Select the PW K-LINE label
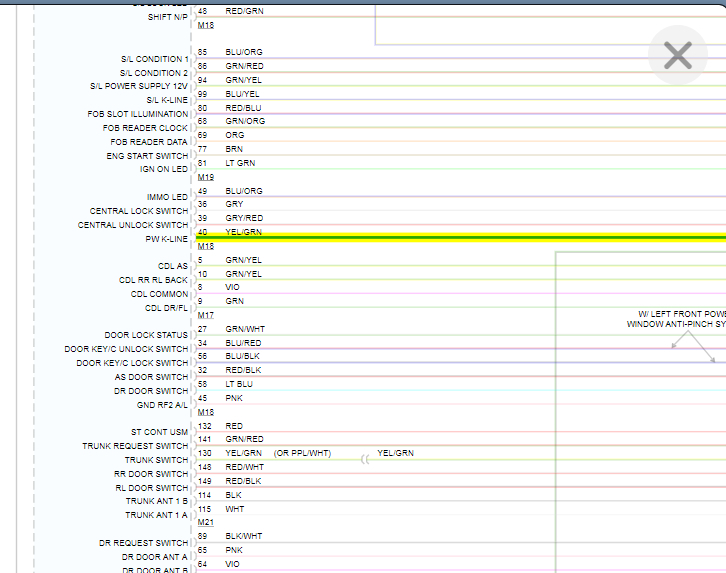726x573 pixels. [x=167, y=239]
